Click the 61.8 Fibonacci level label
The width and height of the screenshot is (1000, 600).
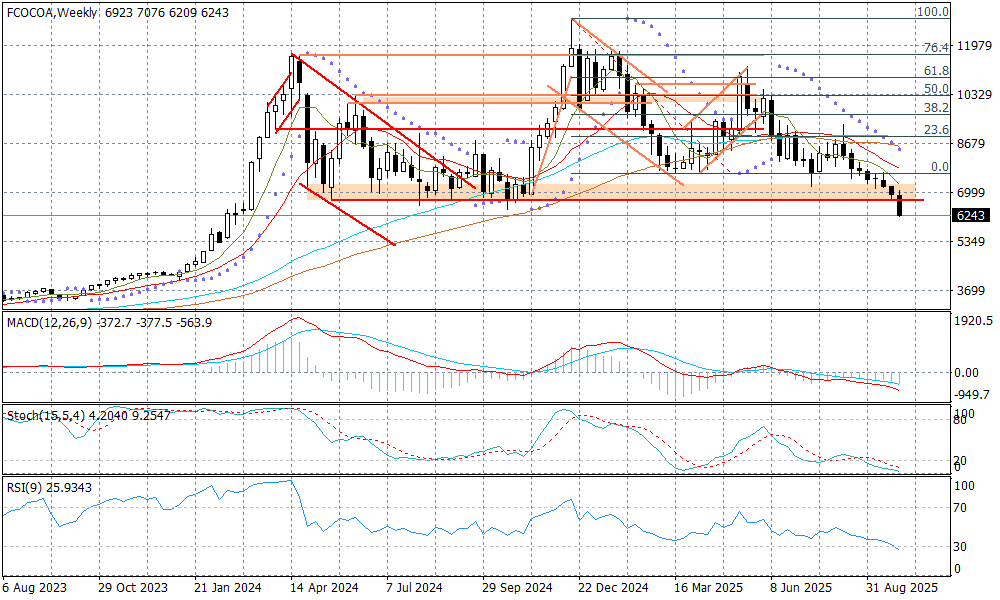[x=935, y=71]
